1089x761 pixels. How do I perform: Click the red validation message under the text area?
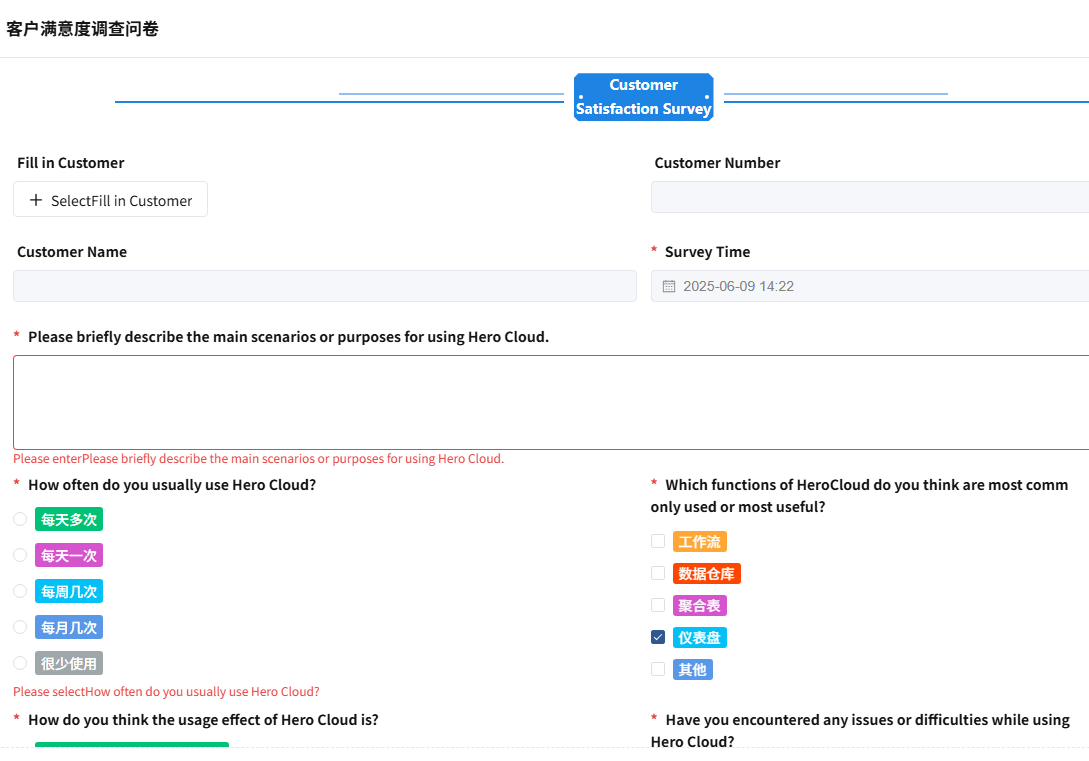point(258,459)
